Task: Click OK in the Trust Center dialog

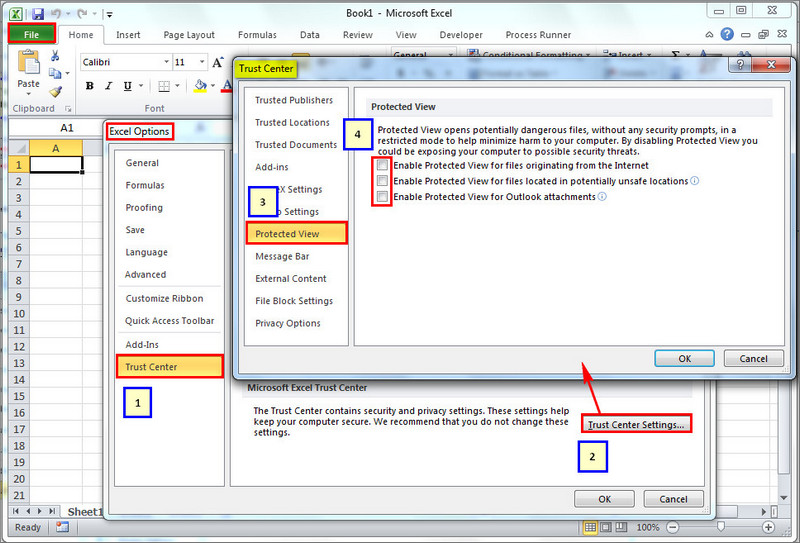Action: (x=684, y=358)
